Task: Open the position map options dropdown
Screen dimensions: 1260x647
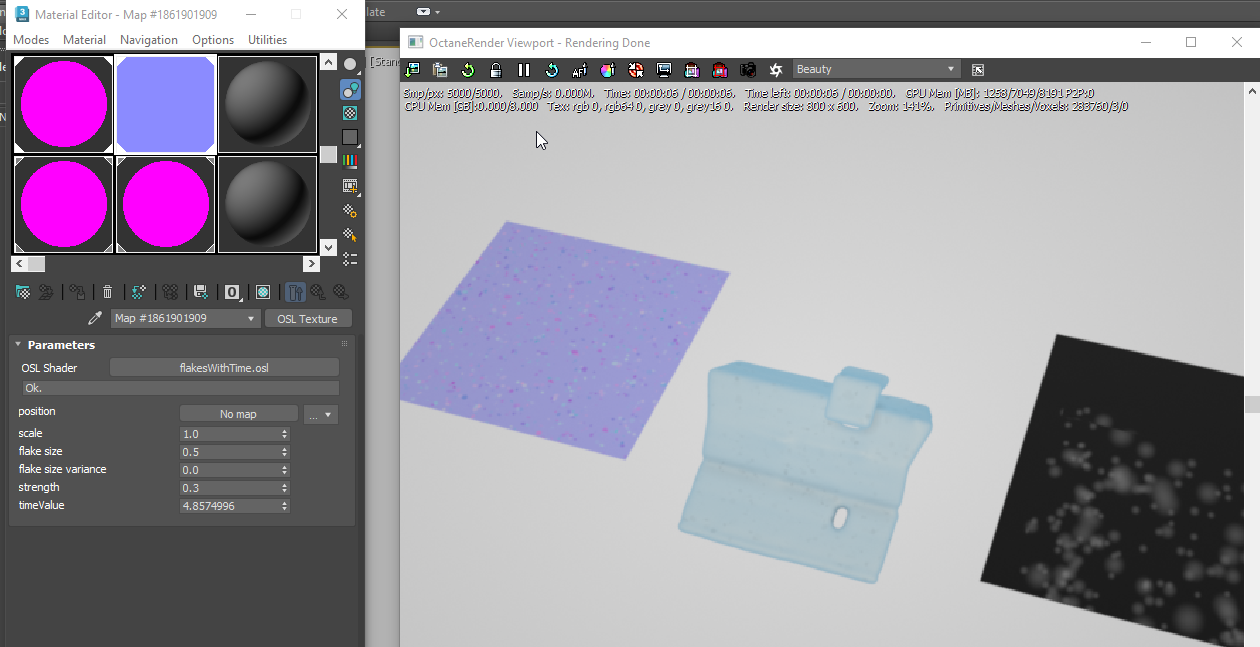Action: coord(321,414)
